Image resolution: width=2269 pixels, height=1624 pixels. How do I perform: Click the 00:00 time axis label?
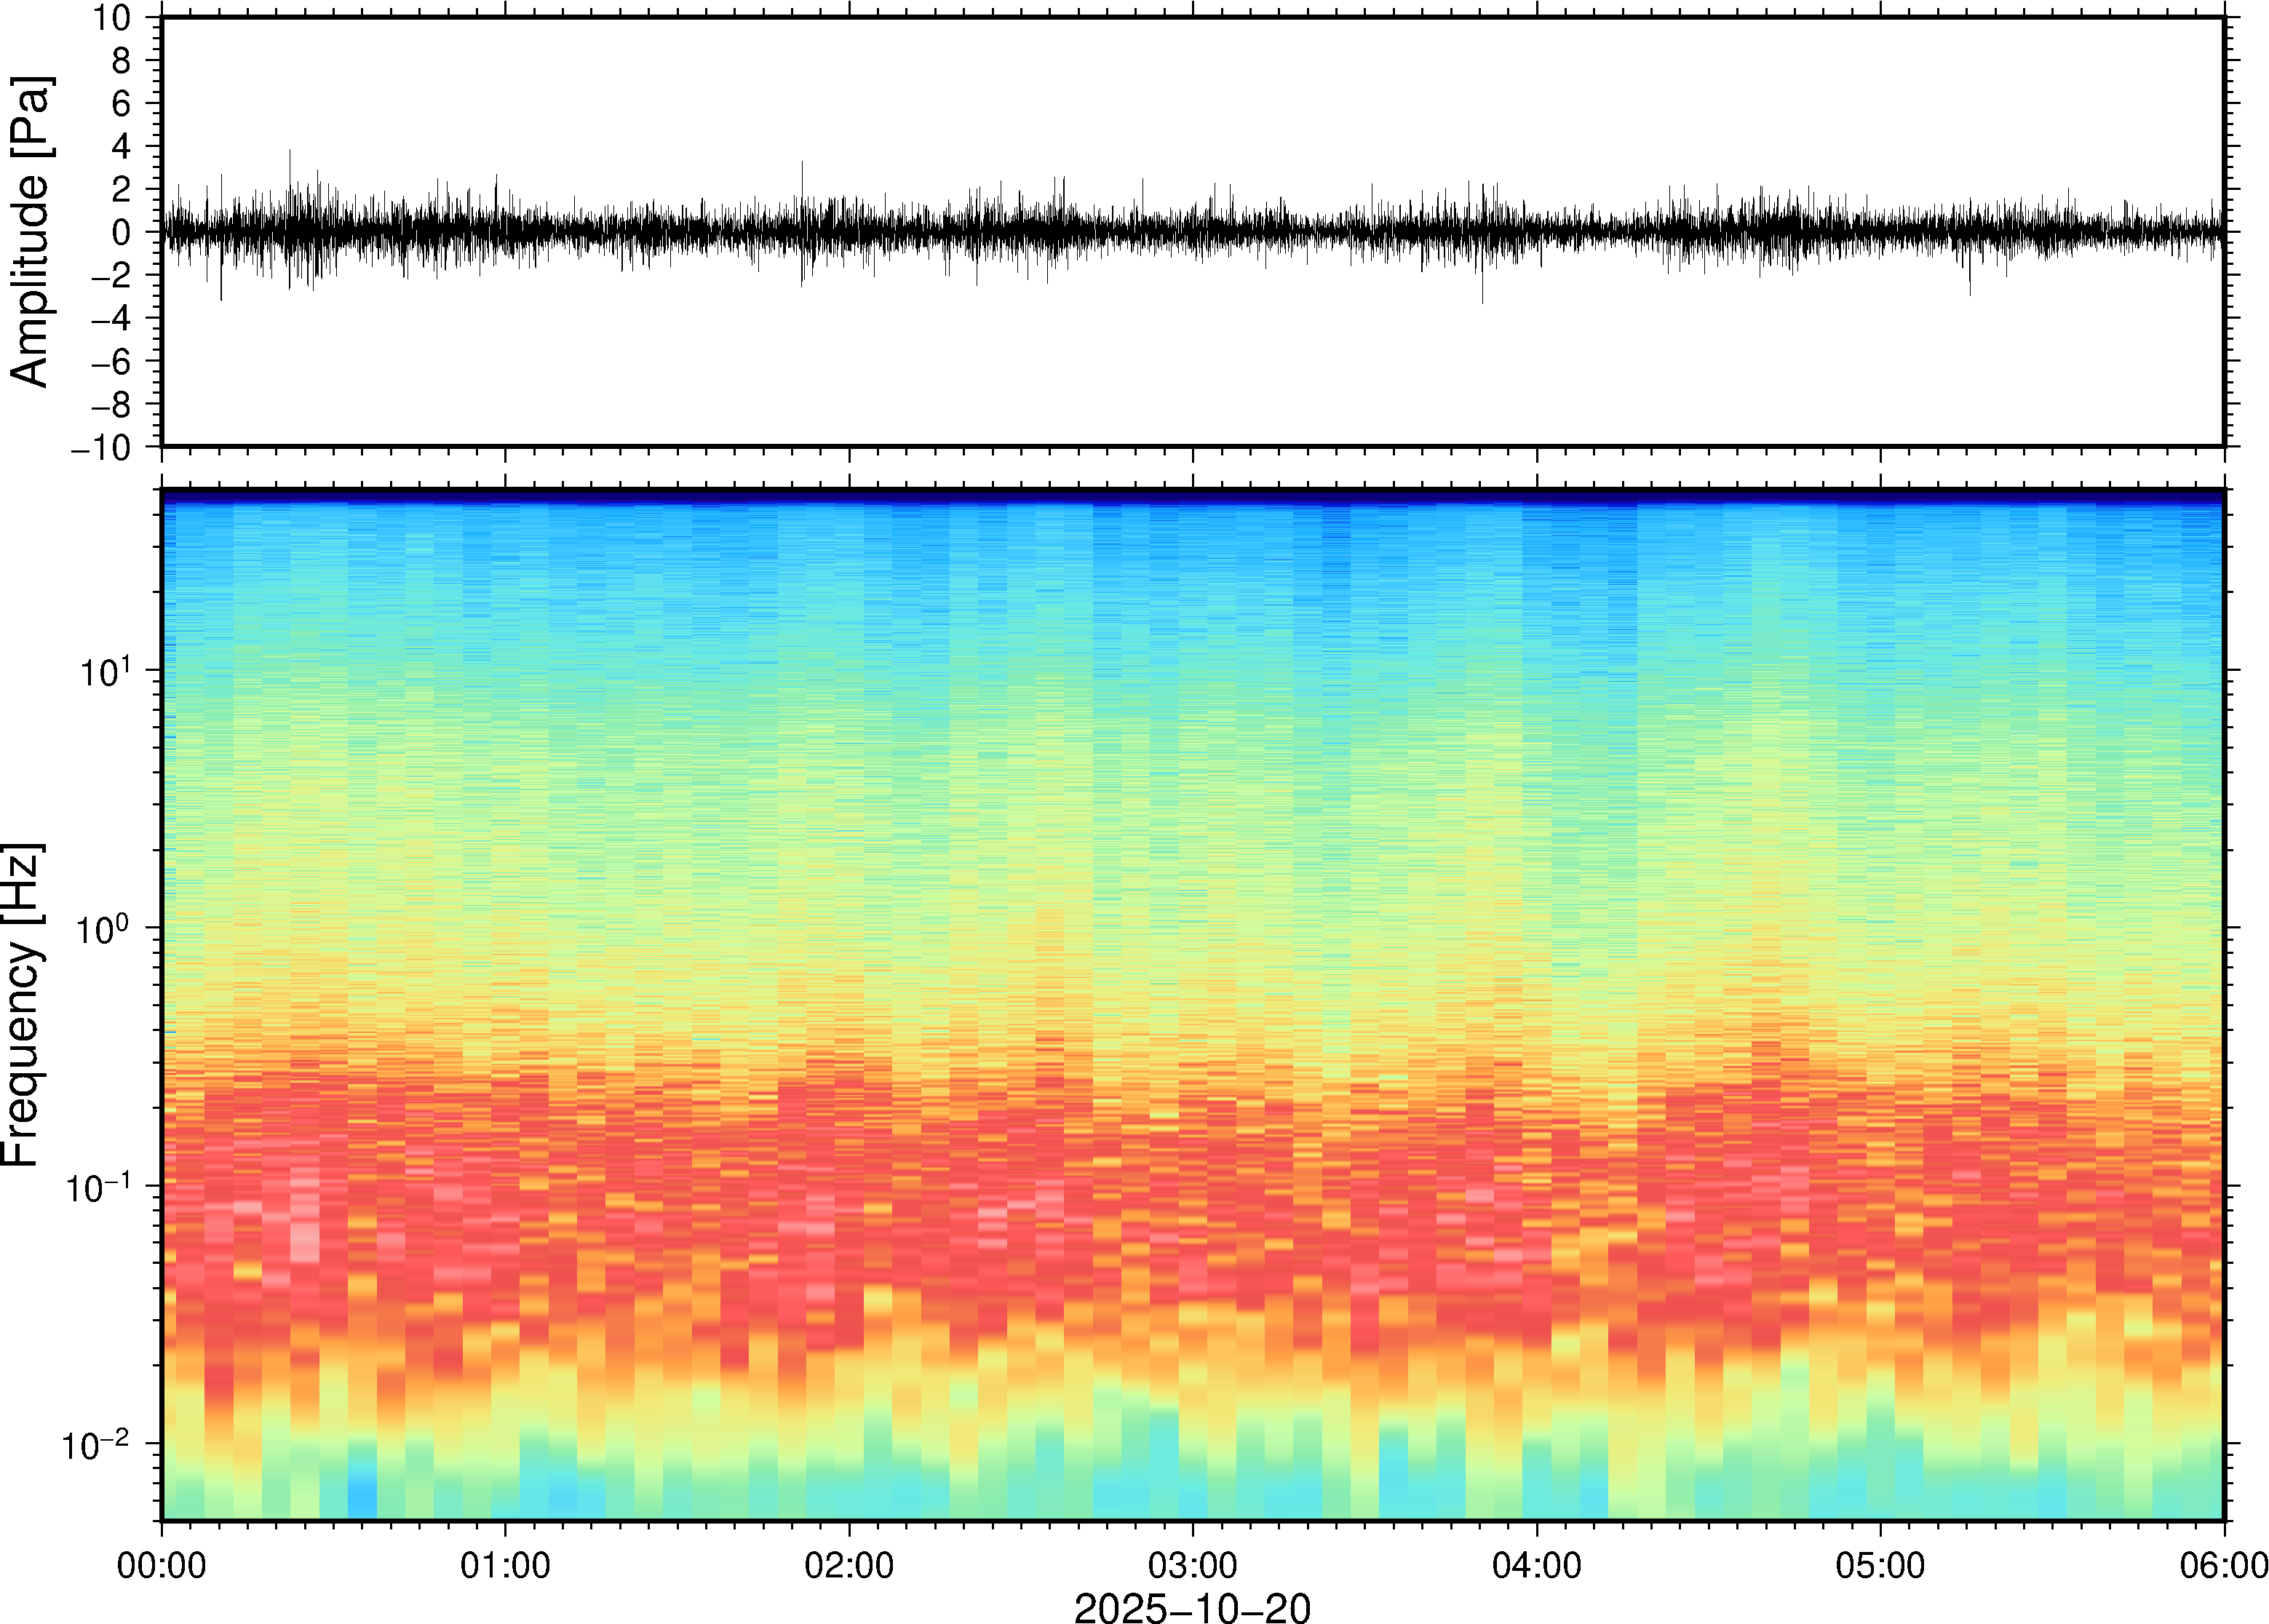click(161, 1565)
